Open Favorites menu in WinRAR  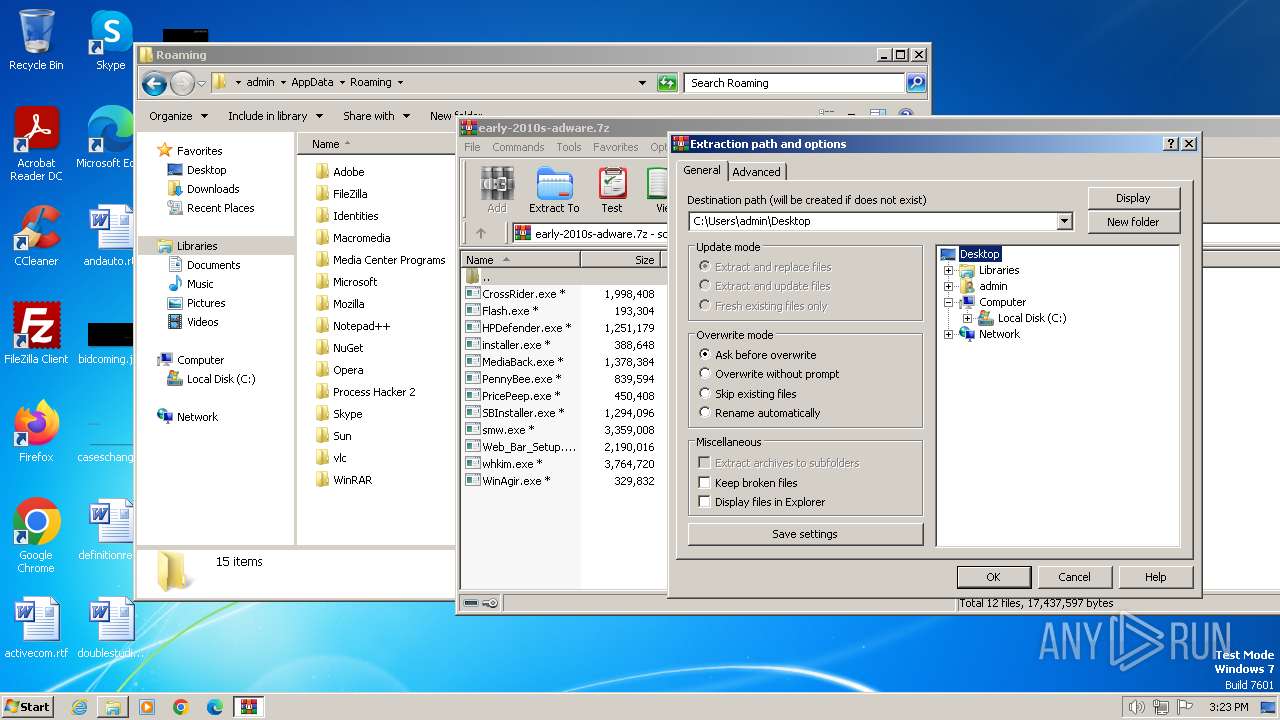[615, 147]
